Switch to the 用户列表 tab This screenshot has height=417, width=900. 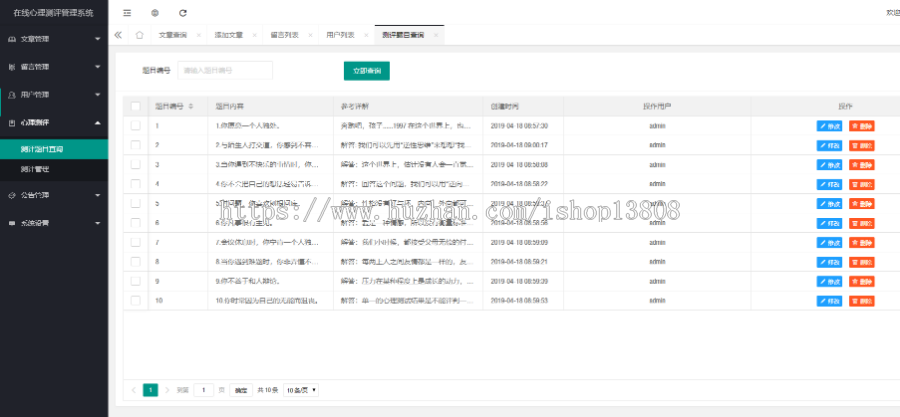click(340, 35)
